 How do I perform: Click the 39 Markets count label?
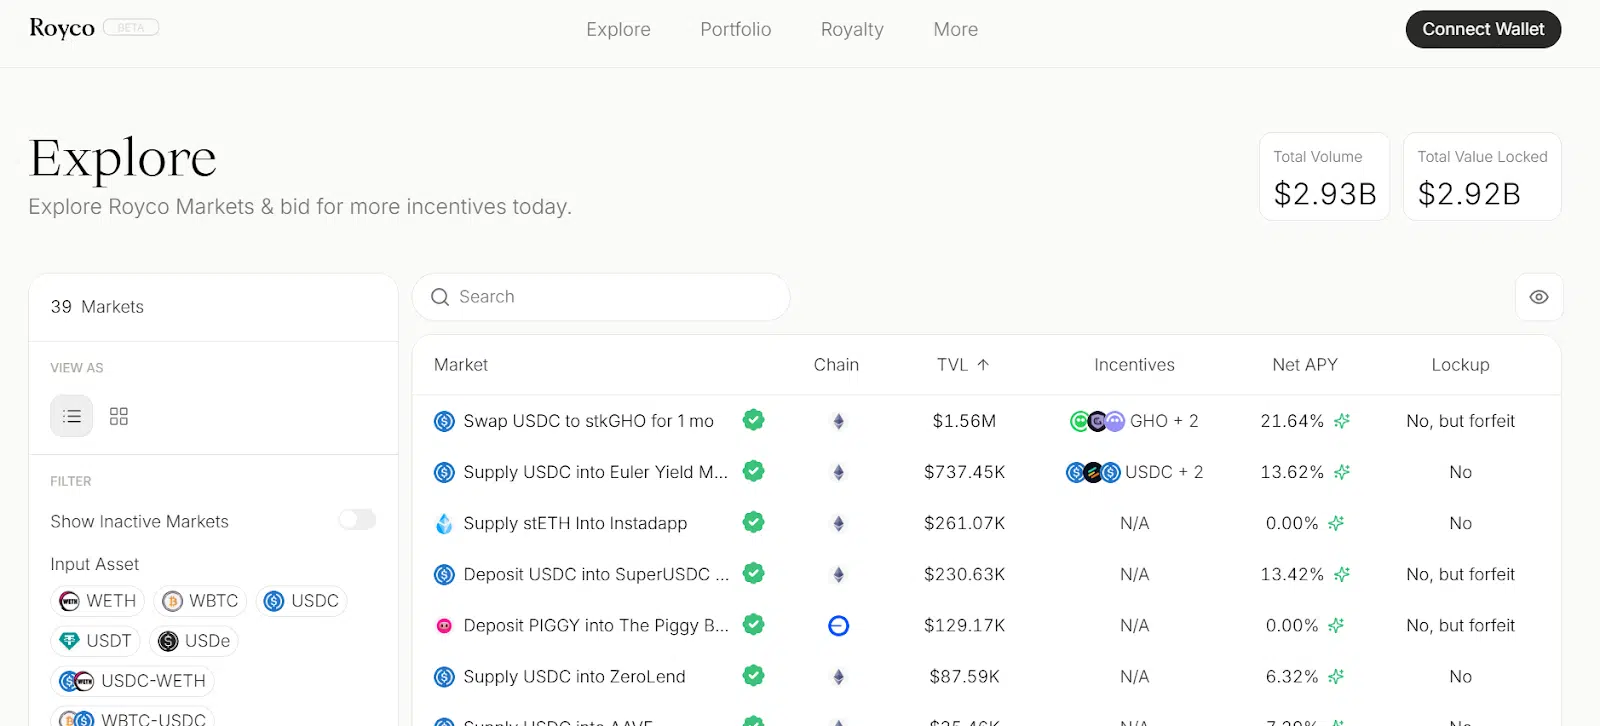pyautogui.click(x=97, y=307)
